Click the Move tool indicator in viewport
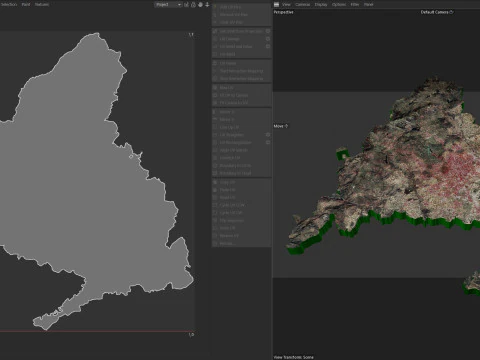This screenshot has width=480, height=360. (x=281, y=126)
